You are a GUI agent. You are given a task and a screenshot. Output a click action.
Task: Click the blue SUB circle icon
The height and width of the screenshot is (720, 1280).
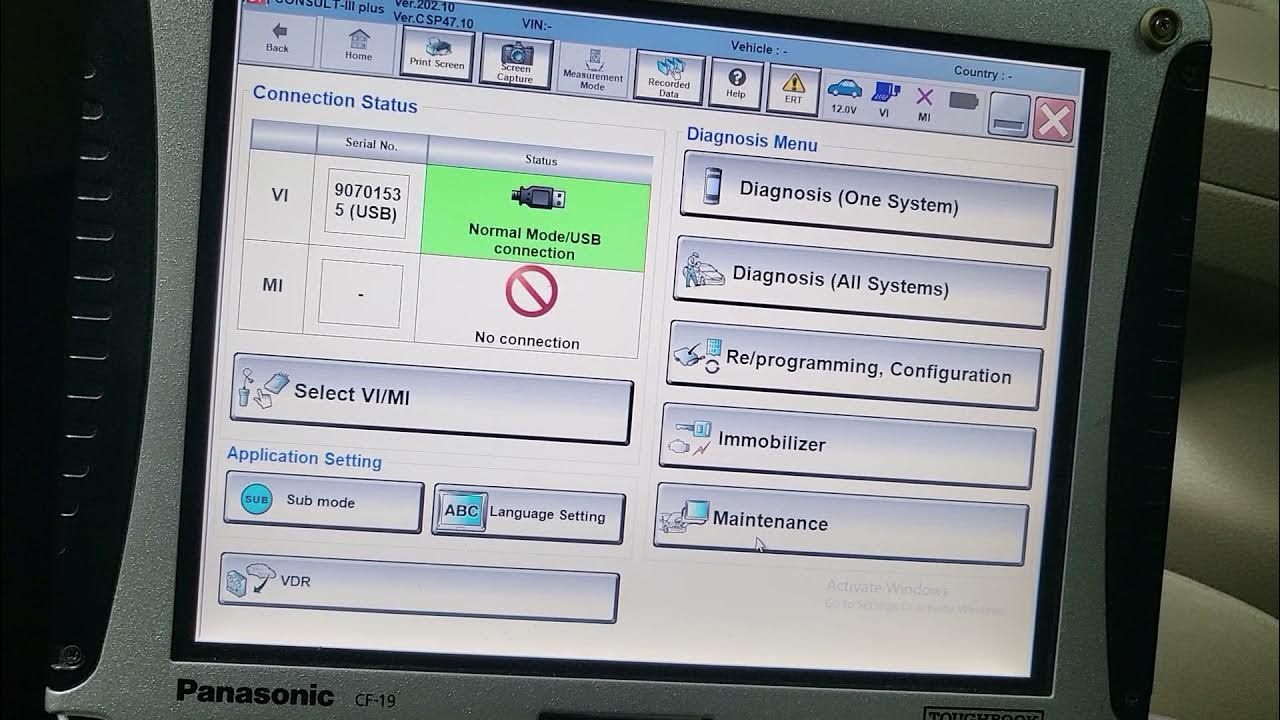tap(256, 498)
